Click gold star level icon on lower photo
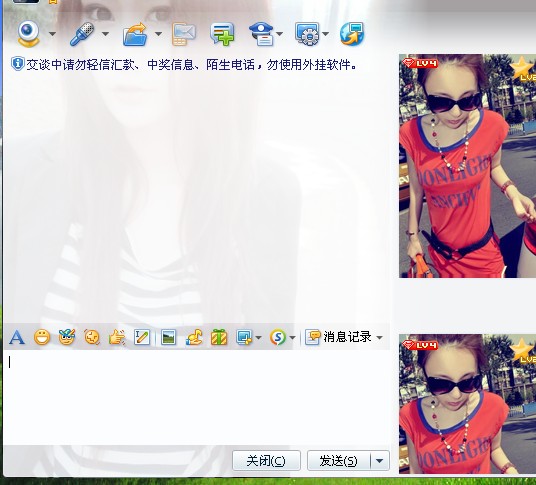The height and width of the screenshot is (485, 536). coord(523,351)
